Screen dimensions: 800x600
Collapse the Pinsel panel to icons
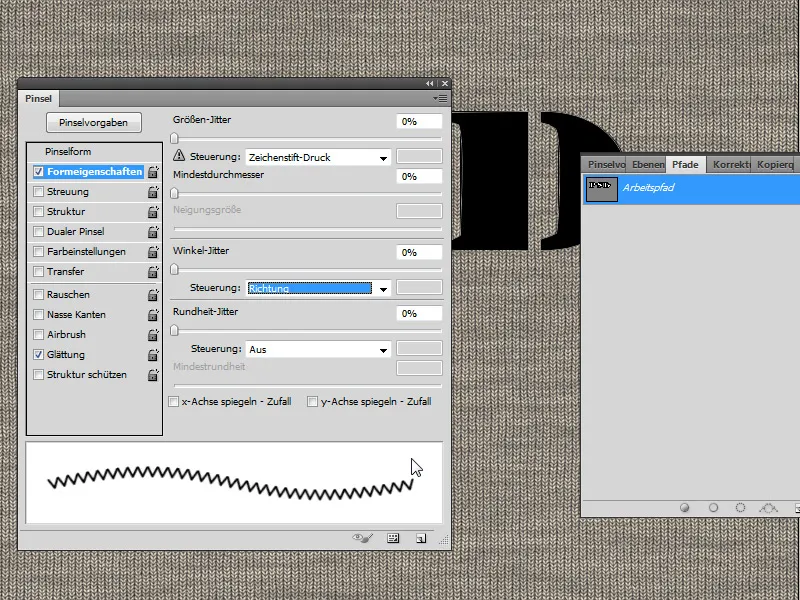[430, 83]
